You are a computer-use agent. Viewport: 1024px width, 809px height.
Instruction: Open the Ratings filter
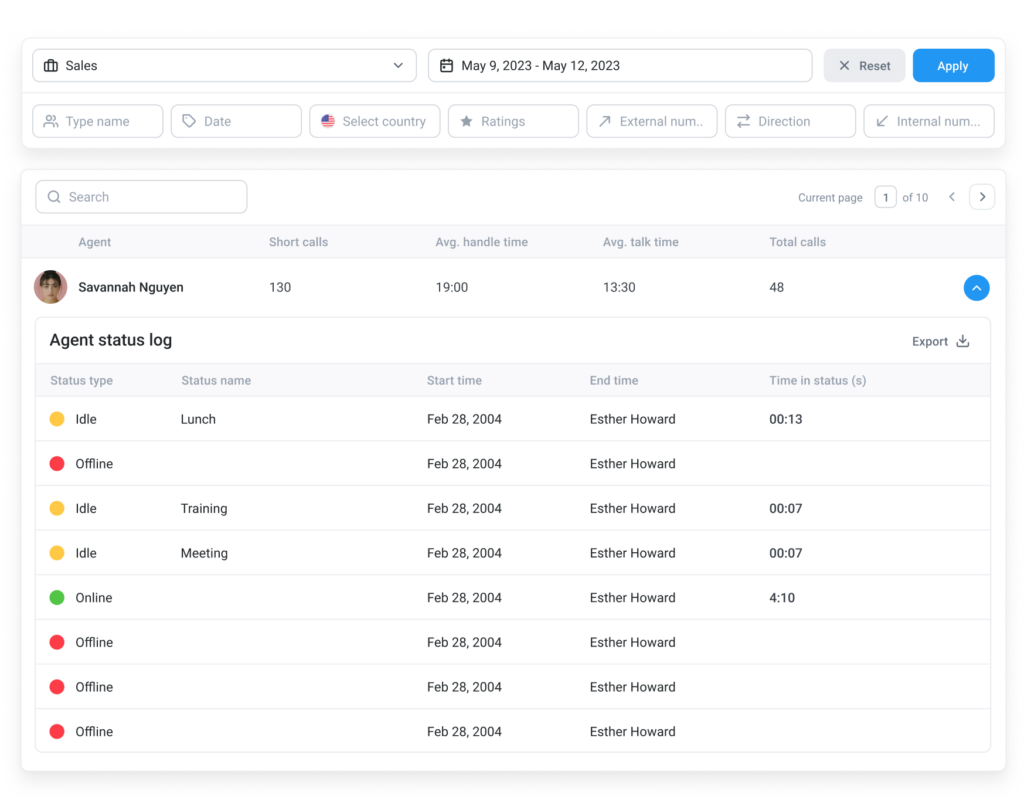[x=513, y=121]
